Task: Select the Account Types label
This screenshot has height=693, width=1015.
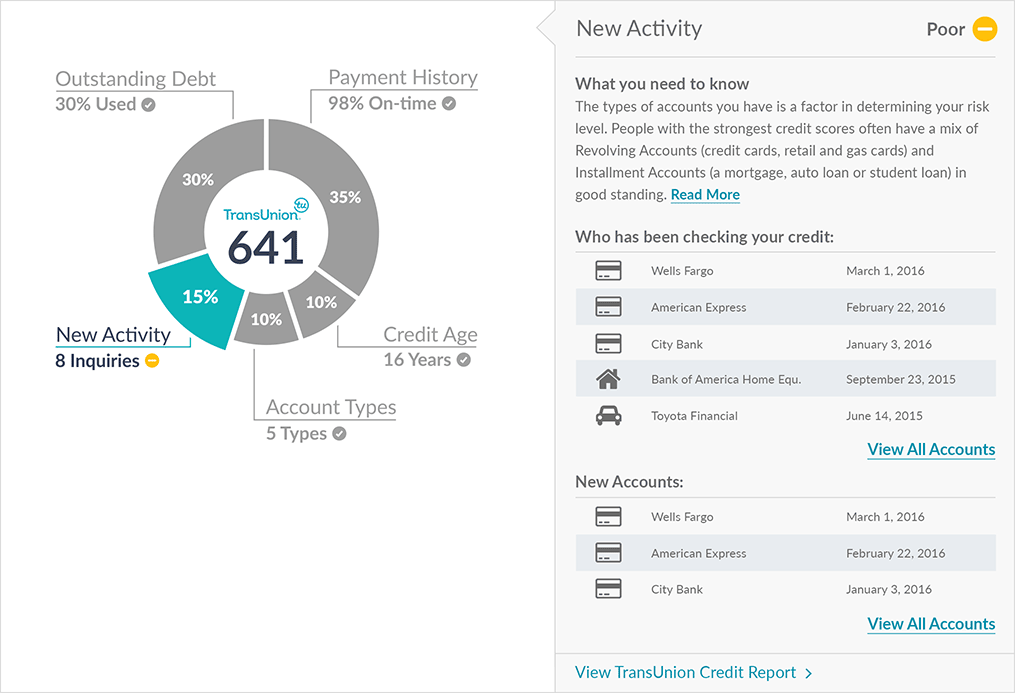Action: [331, 407]
